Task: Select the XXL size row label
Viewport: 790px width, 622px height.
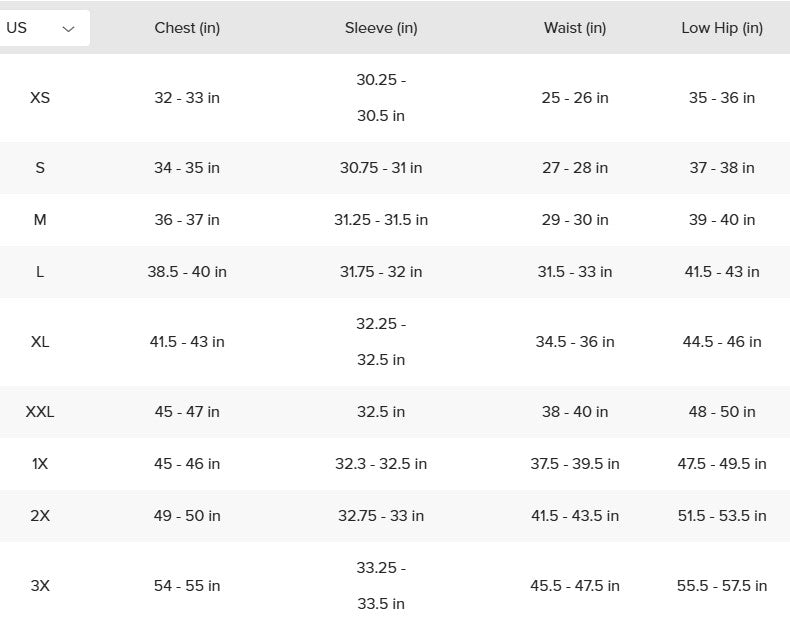Action: (40, 412)
